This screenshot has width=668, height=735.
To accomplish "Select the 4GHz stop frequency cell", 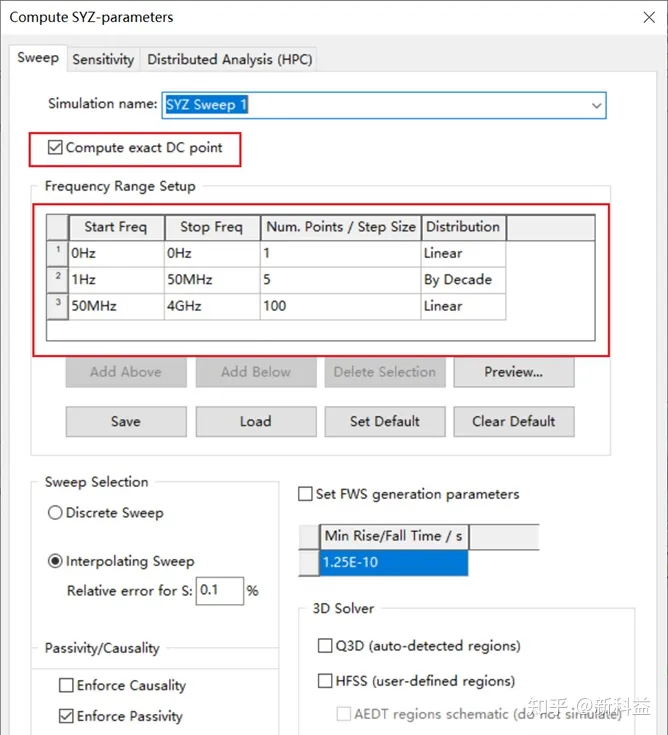I will point(212,307).
